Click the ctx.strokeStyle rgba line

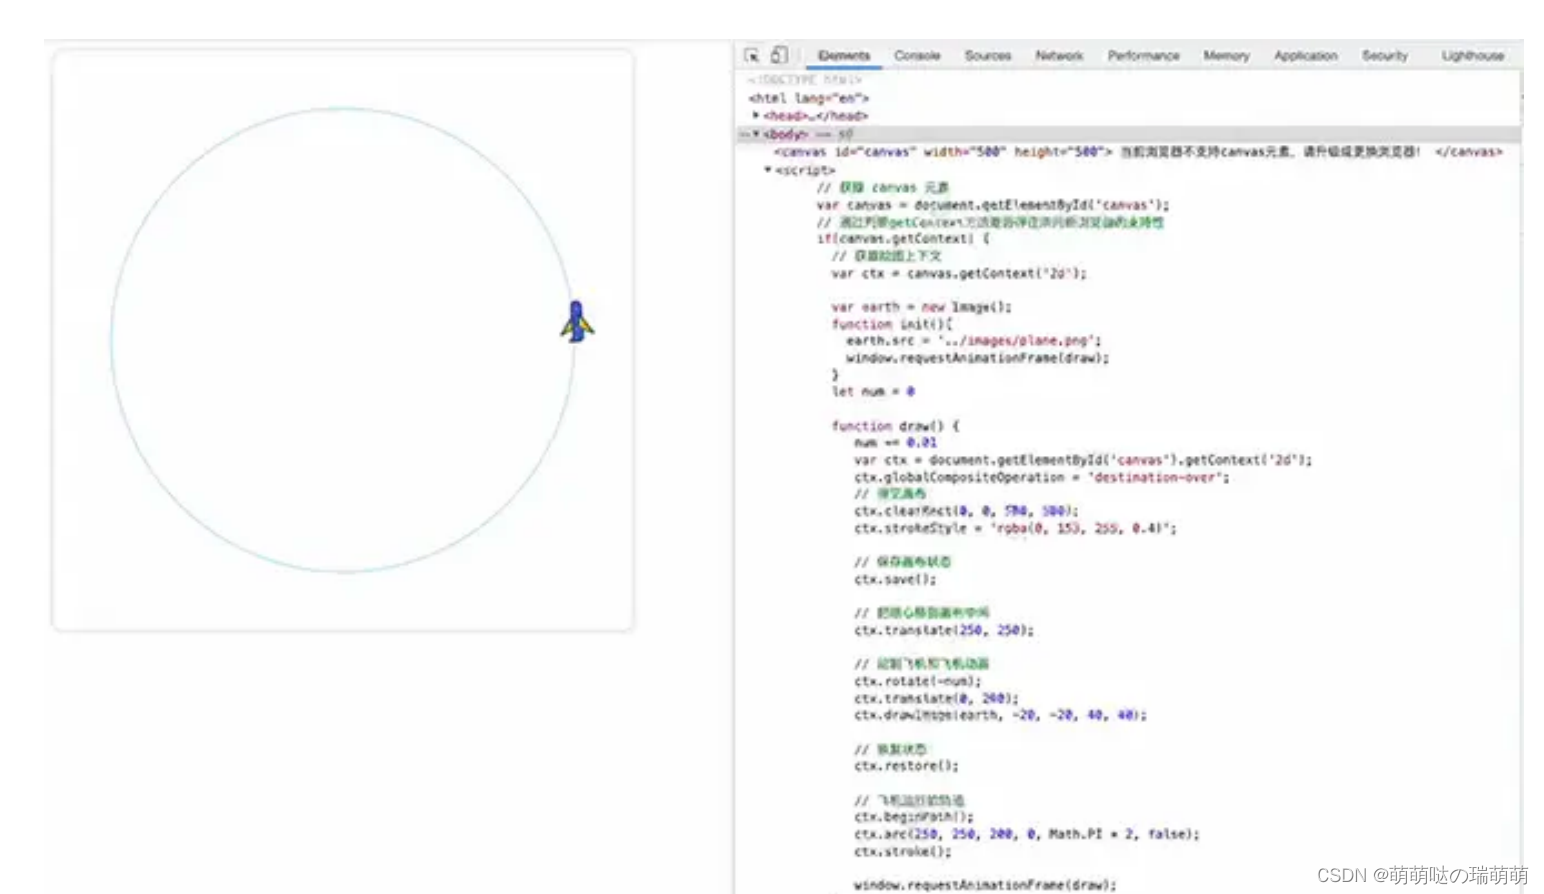pyautogui.click(x=1015, y=528)
